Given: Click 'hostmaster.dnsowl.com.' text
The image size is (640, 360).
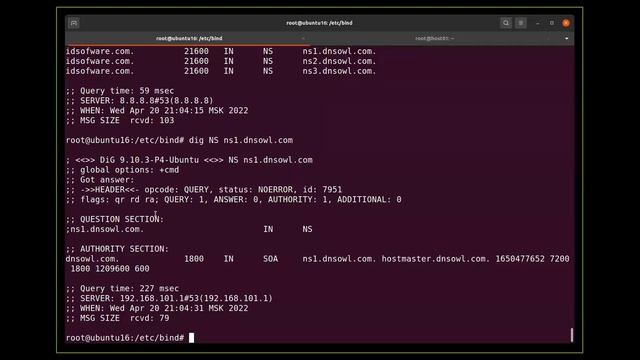Looking at the screenshot, I should pos(436,259).
